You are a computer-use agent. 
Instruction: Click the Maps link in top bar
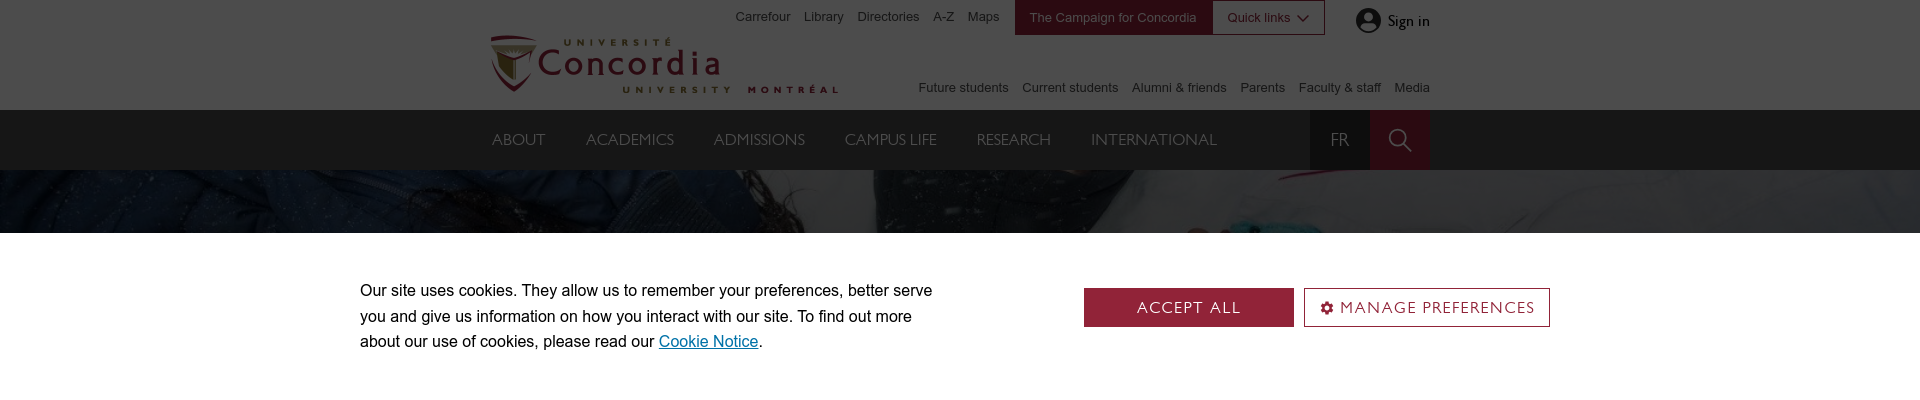983,17
